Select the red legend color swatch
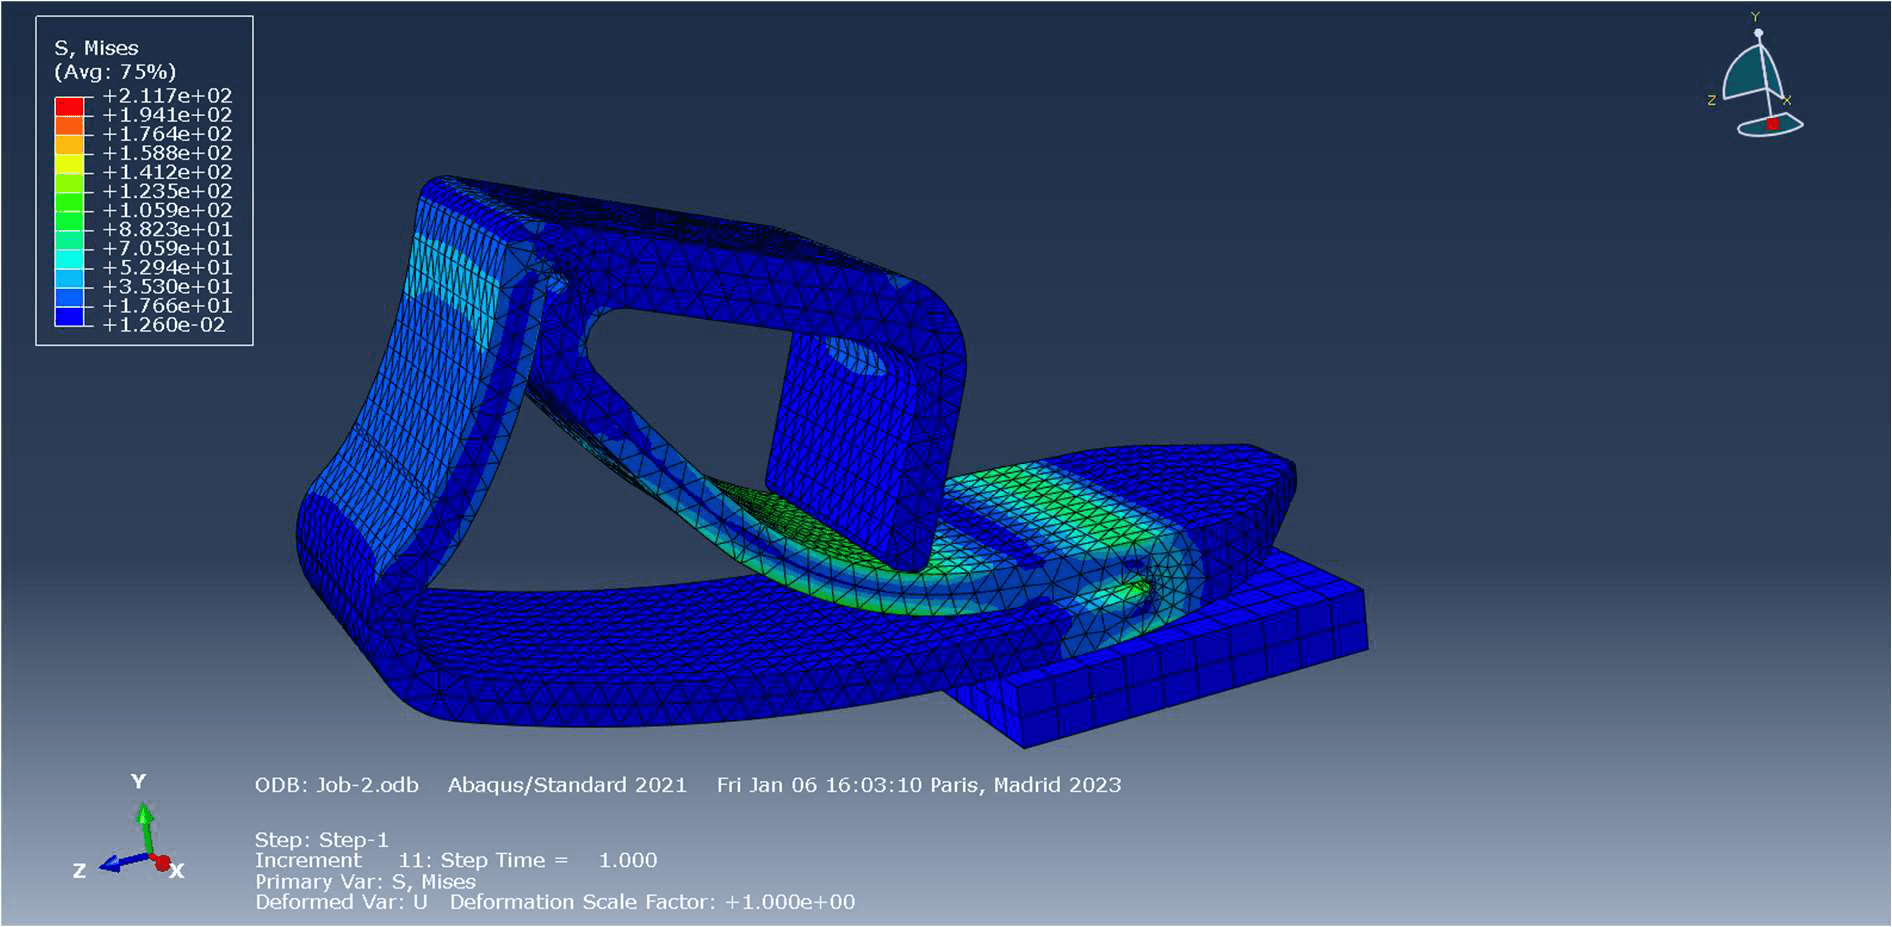The width and height of the screenshot is (1892, 927). click(x=69, y=106)
